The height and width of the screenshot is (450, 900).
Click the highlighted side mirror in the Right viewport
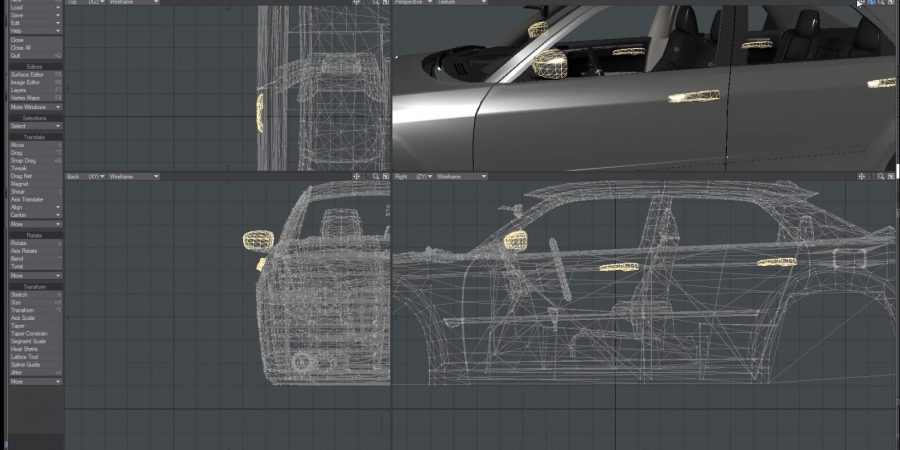click(516, 240)
